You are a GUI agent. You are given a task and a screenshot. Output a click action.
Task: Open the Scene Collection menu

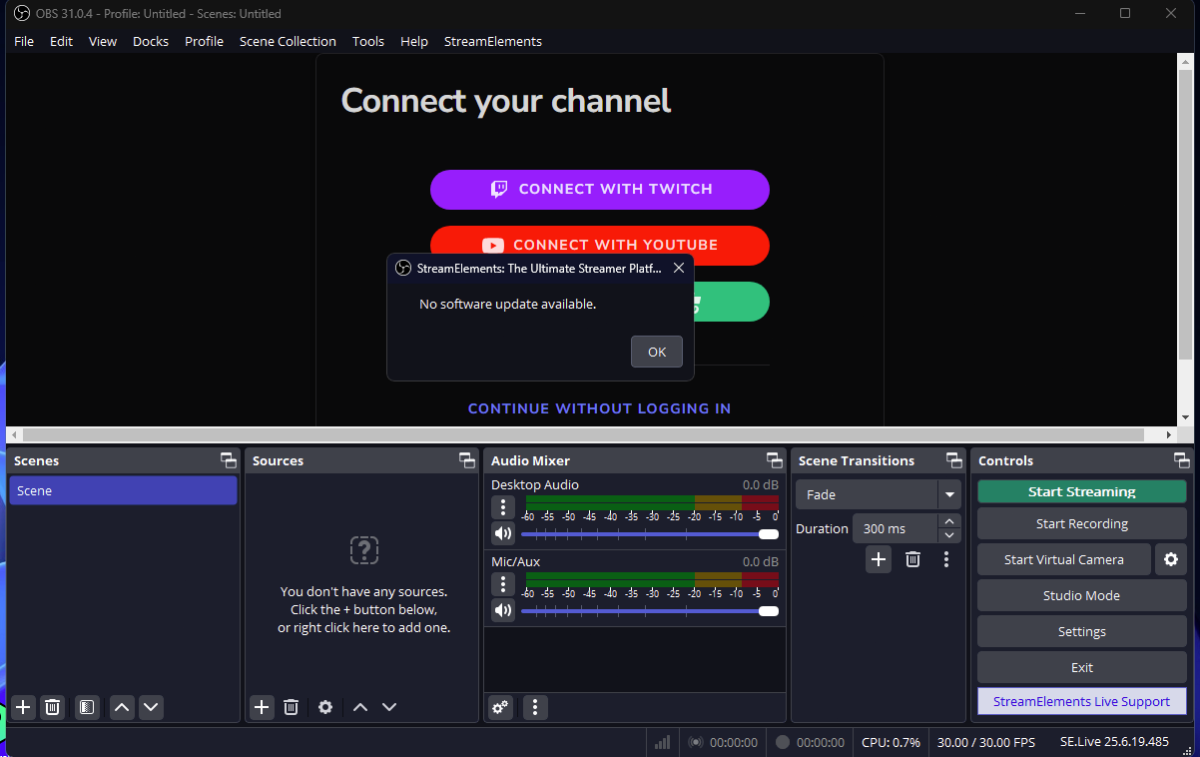coord(288,41)
